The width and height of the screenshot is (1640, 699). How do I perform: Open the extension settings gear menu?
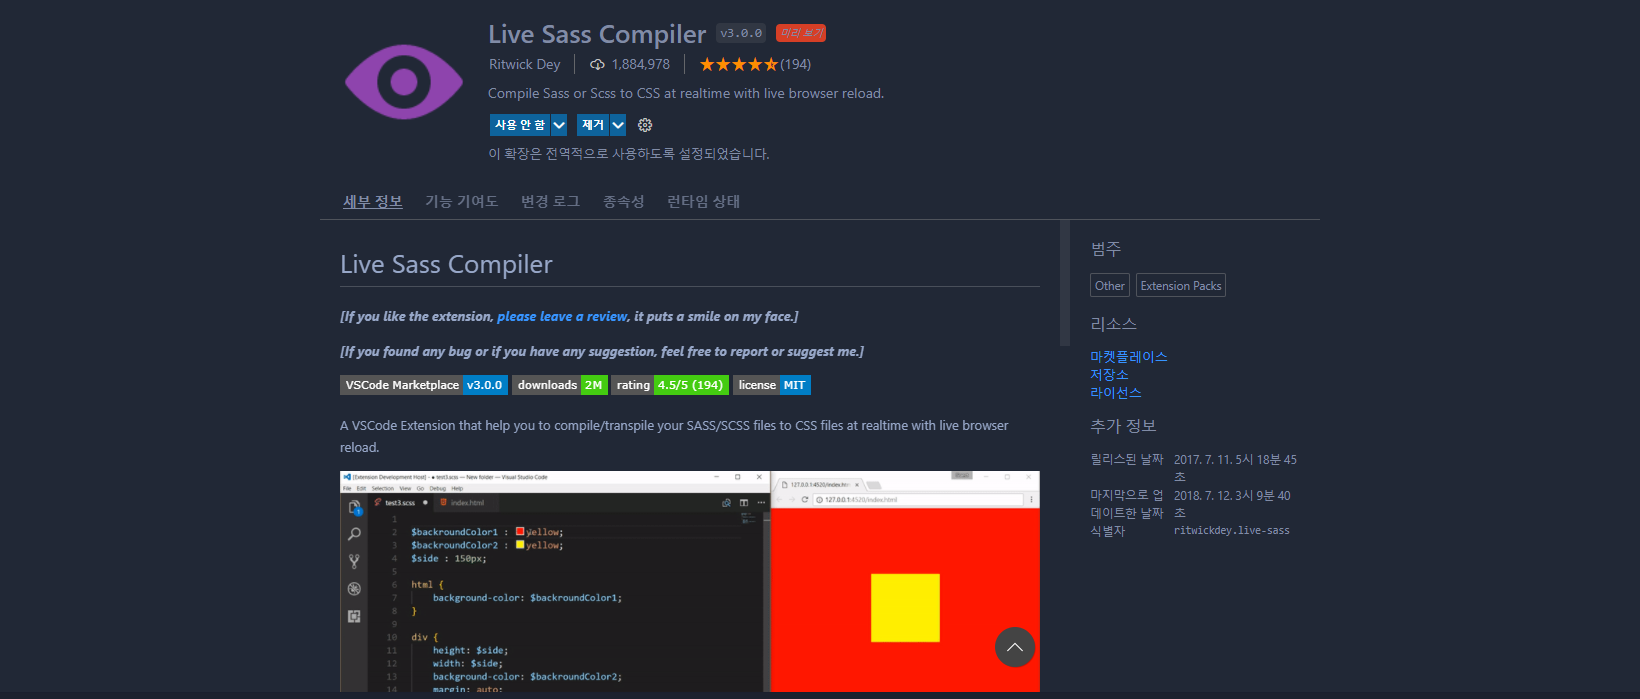click(x=645, y=125)
